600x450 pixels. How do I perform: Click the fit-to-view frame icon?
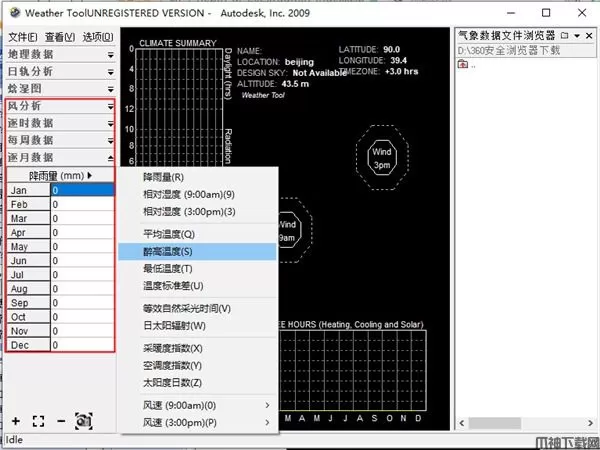click(x=39, y=421)
